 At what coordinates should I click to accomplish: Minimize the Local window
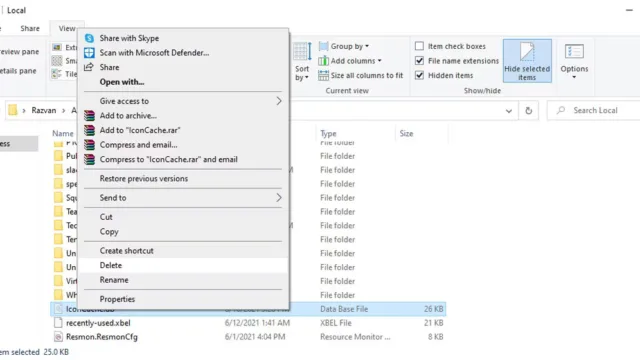[629, 10]
